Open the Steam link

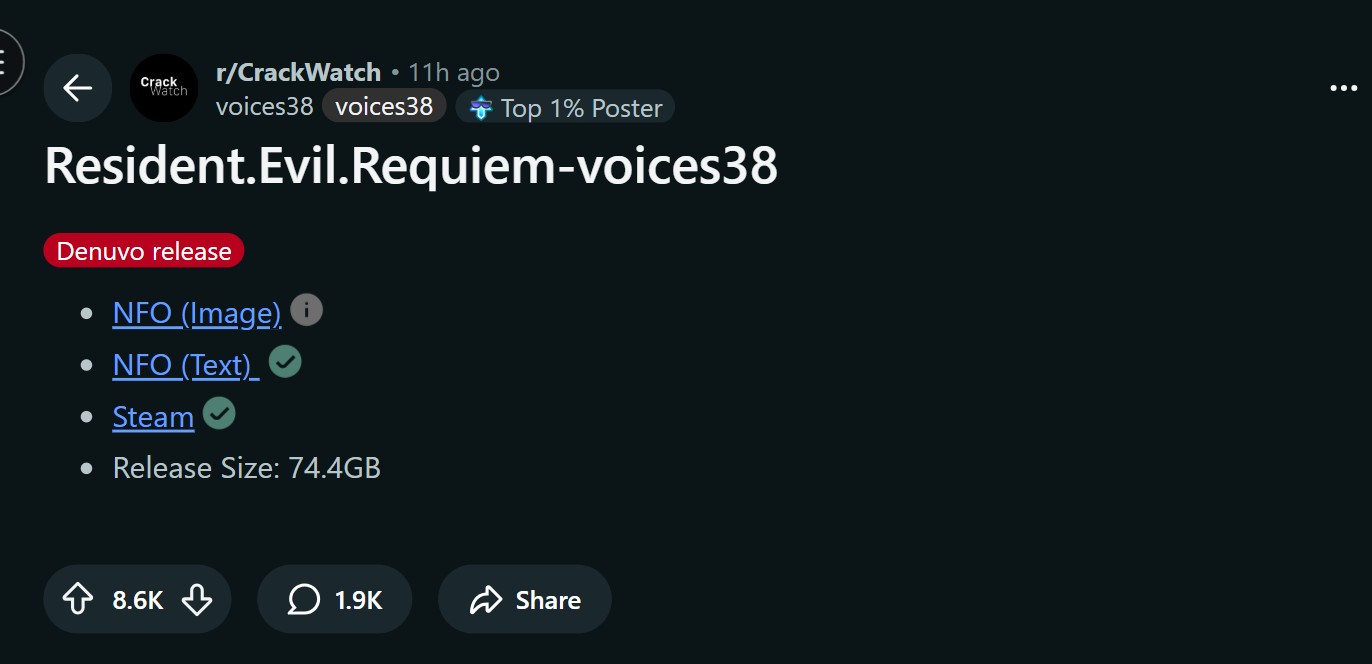pyautogui.click(x=152, y=416)
